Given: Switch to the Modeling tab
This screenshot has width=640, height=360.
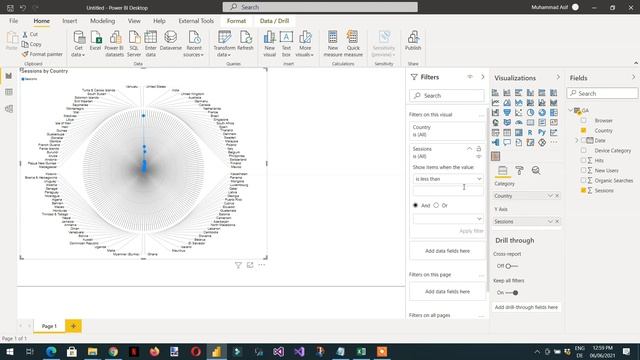Looking at the screenshot, I should [102, 21].
